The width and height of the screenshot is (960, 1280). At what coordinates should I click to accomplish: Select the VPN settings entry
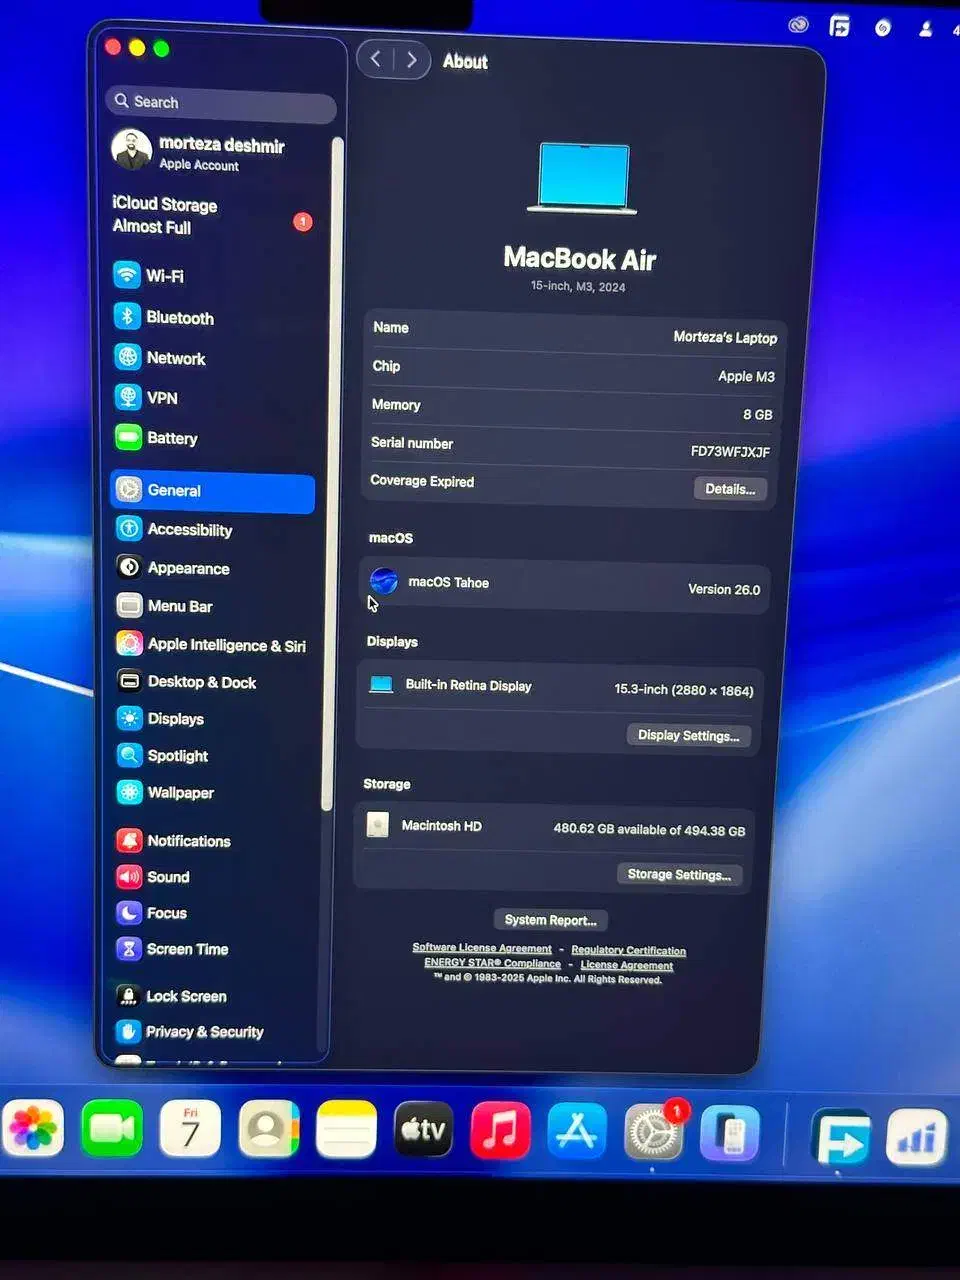click(128, 397)
